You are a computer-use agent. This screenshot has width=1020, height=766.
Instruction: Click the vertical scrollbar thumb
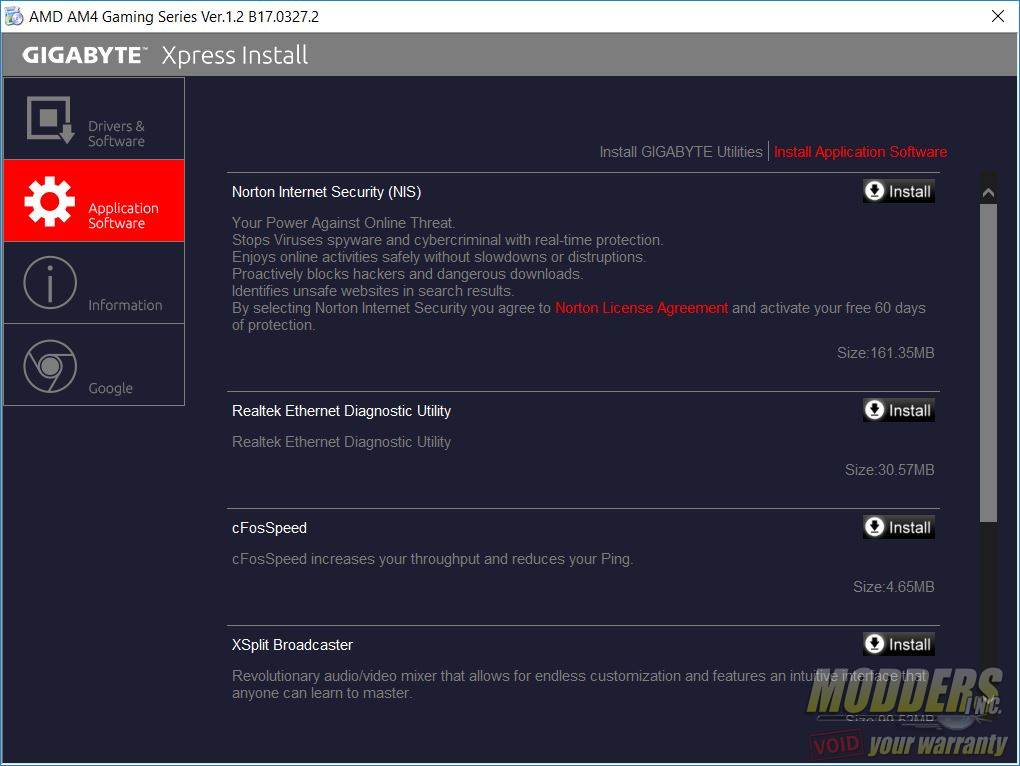tap(988, 362)
